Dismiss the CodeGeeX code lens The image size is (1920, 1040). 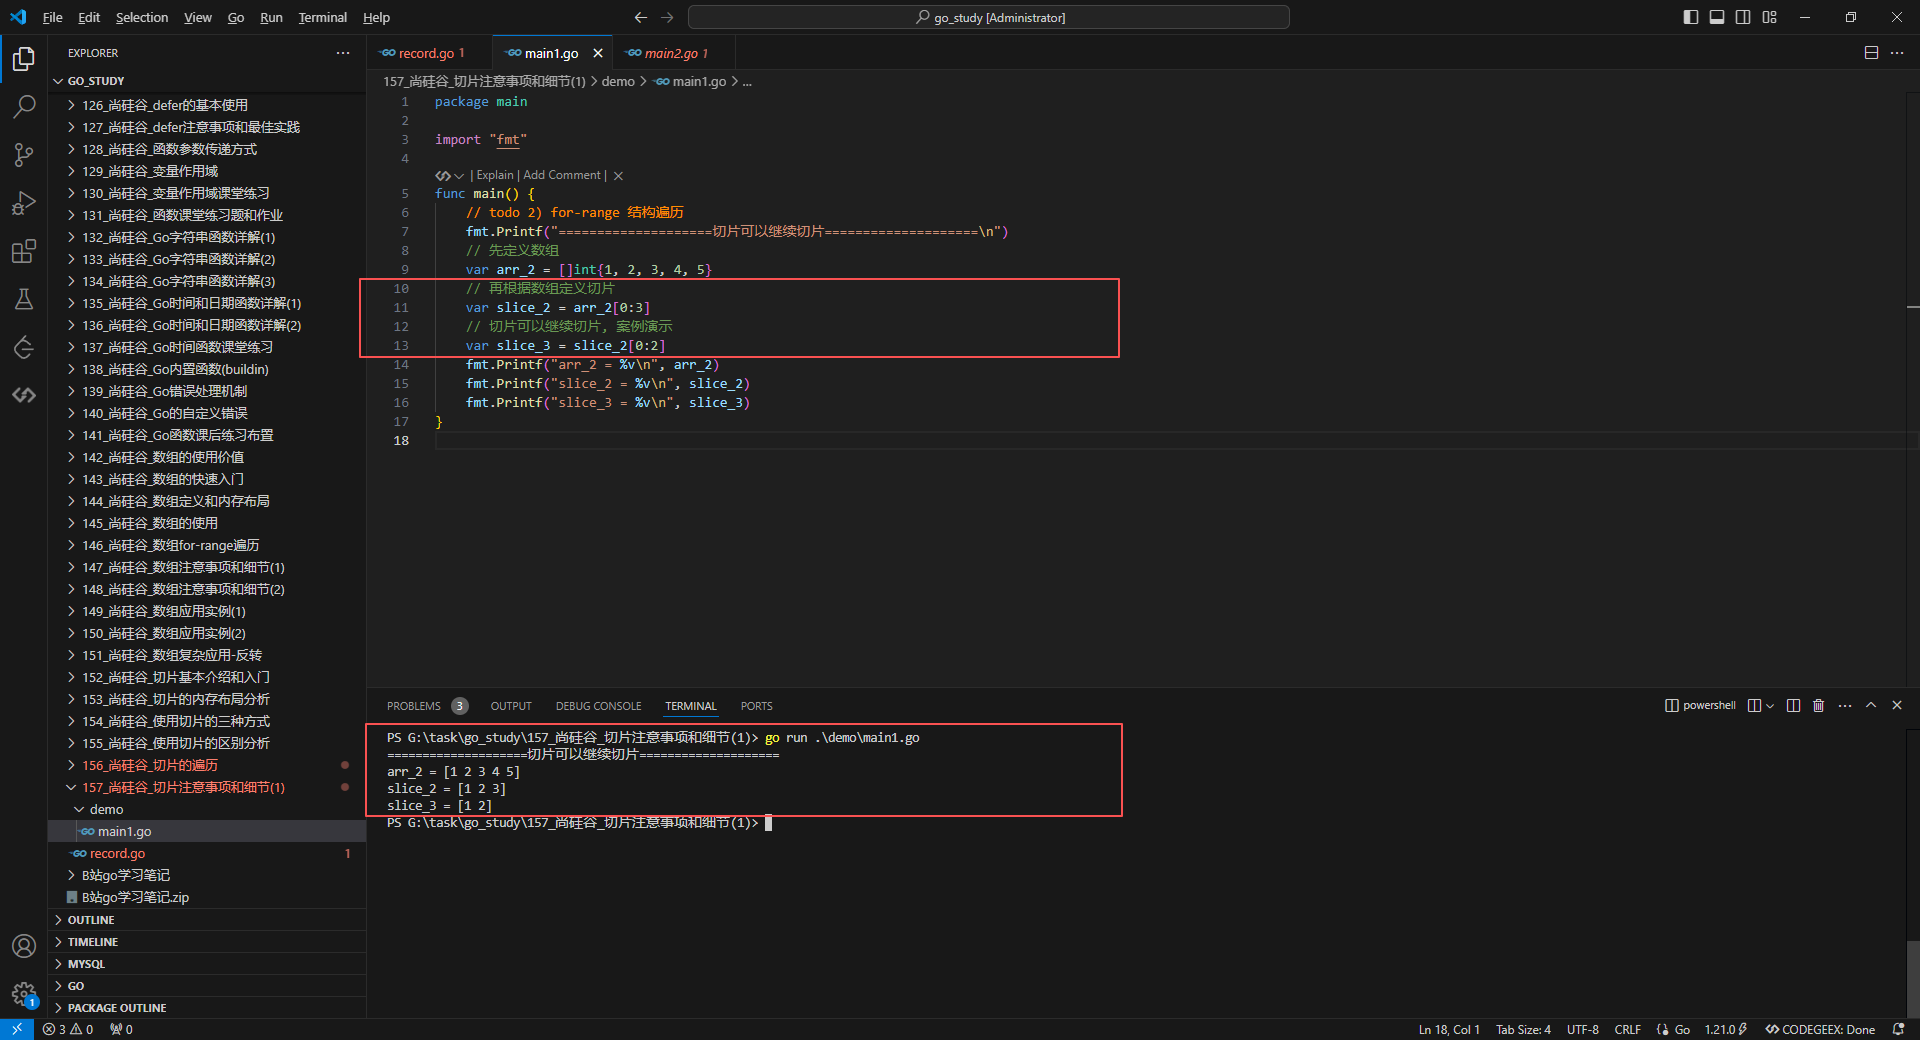(618, 176)
